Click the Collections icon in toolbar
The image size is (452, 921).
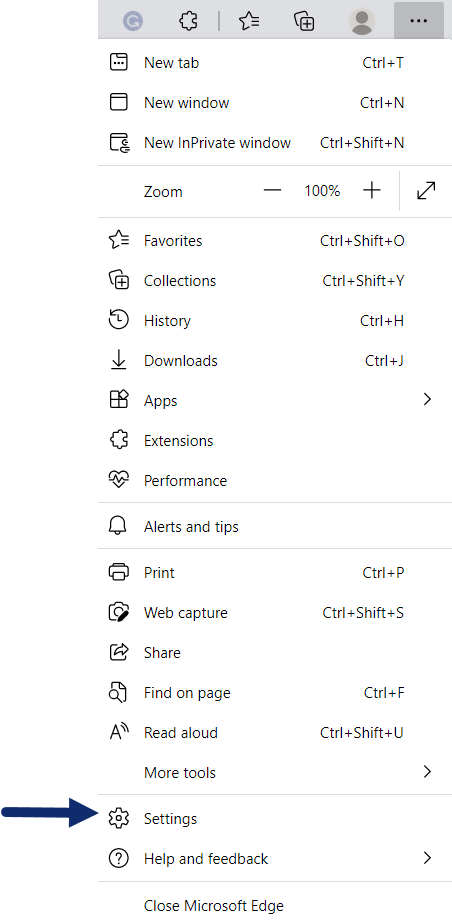[304, 21]
